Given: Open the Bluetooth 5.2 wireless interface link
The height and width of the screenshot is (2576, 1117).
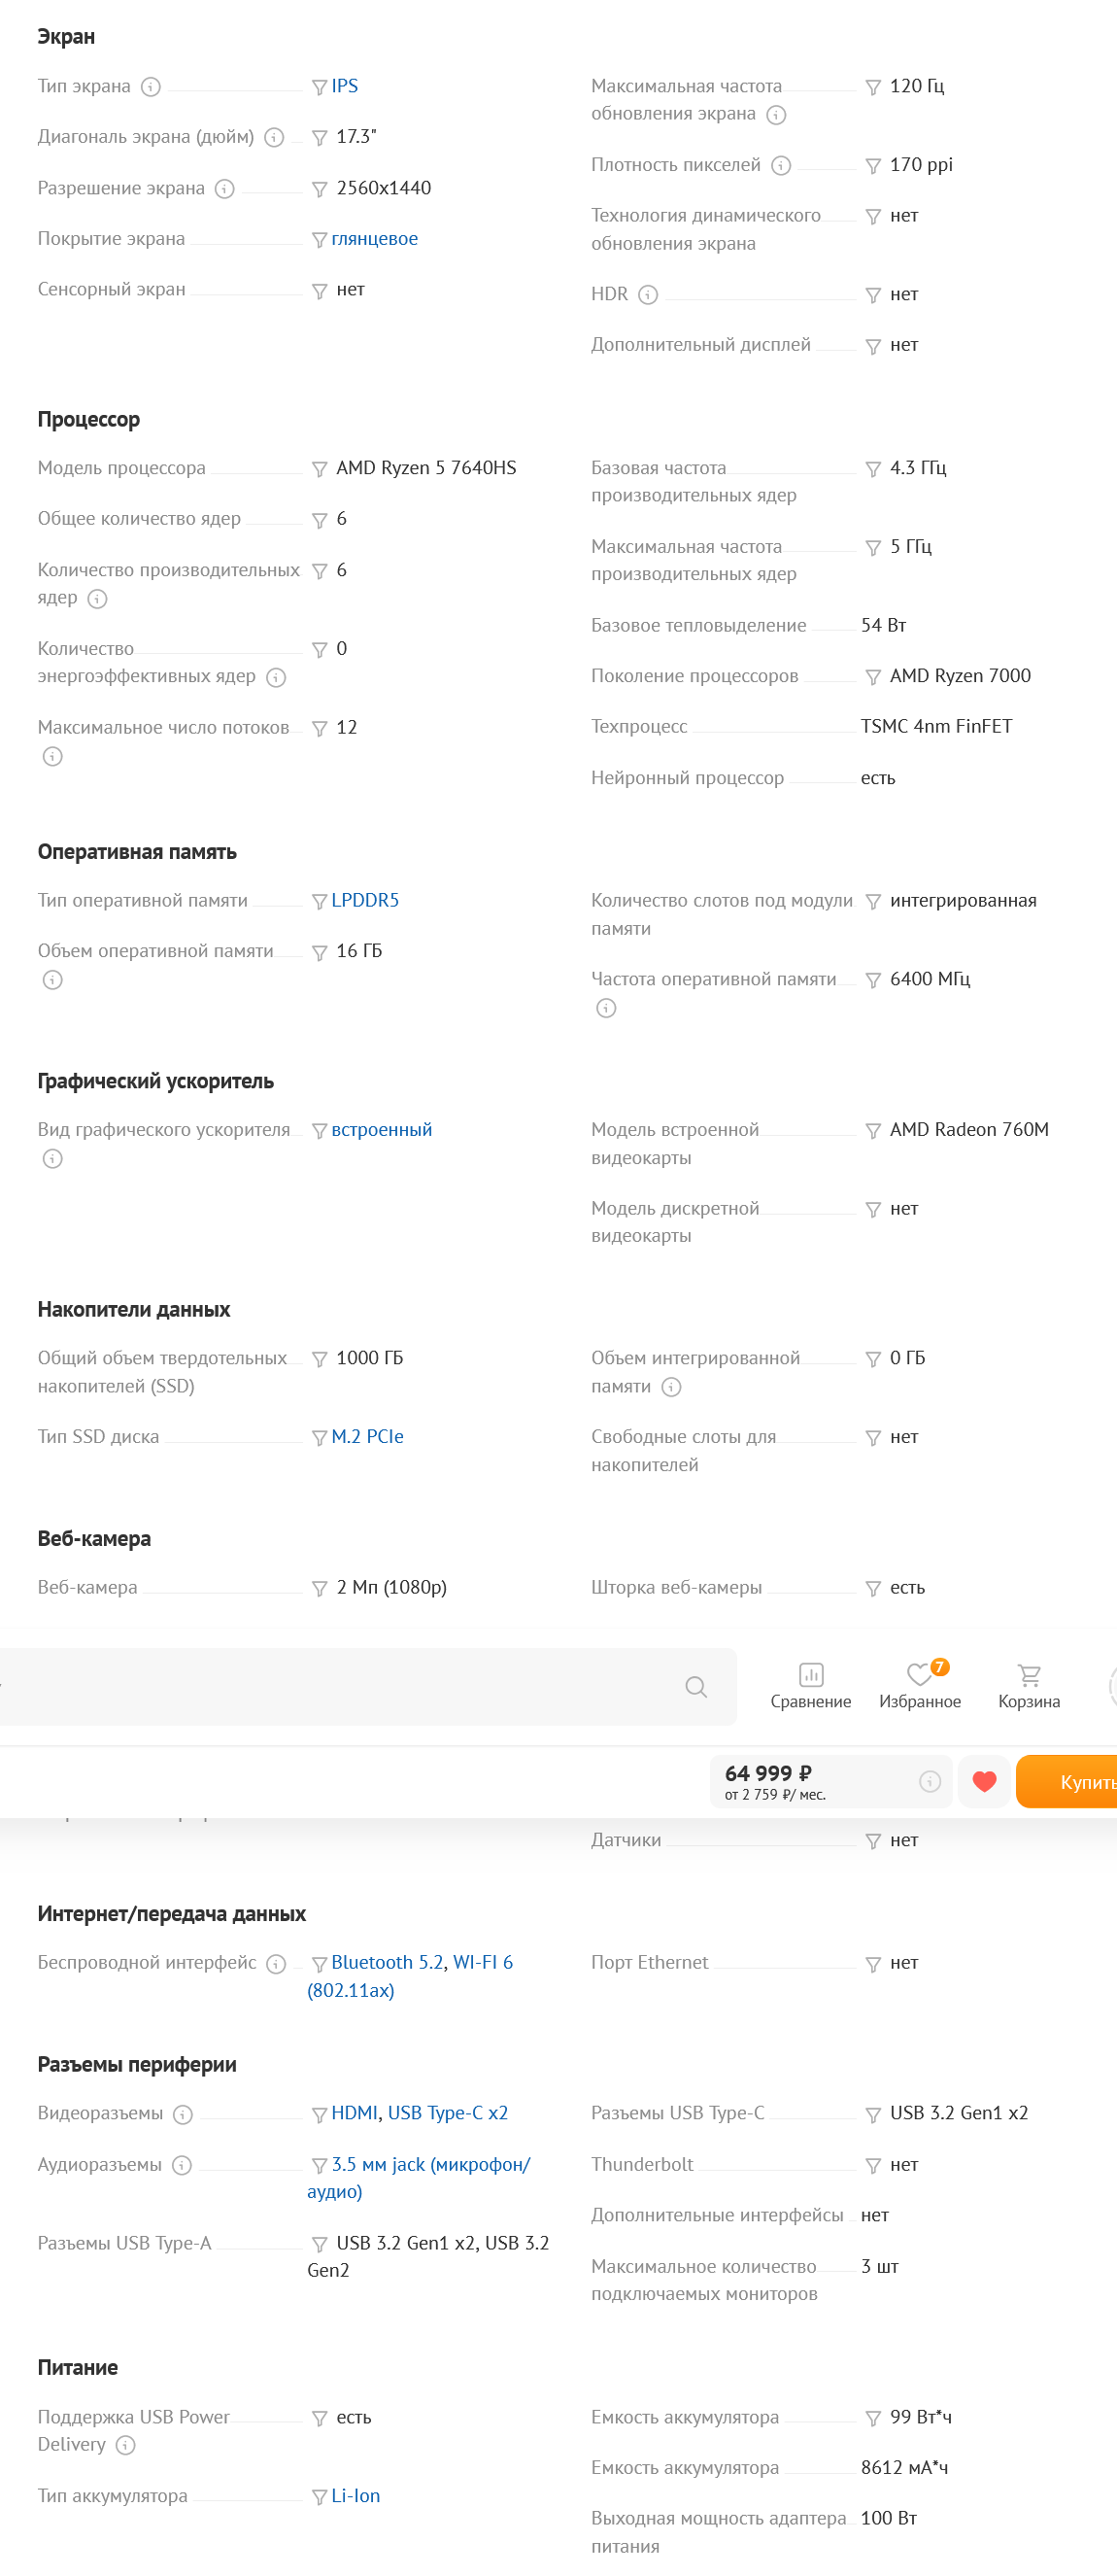Looking at the screenshot, I should click(x=388, y=1964).
